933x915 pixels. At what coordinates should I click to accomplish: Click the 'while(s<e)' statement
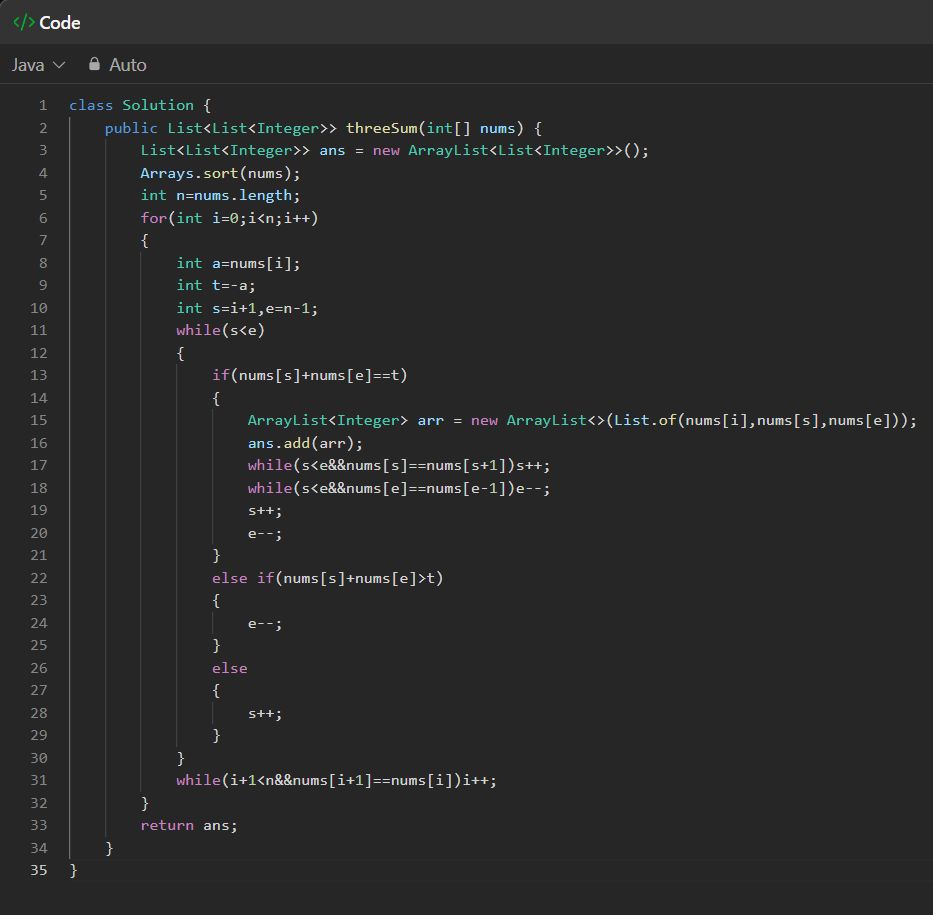click(x=221, y=330)
